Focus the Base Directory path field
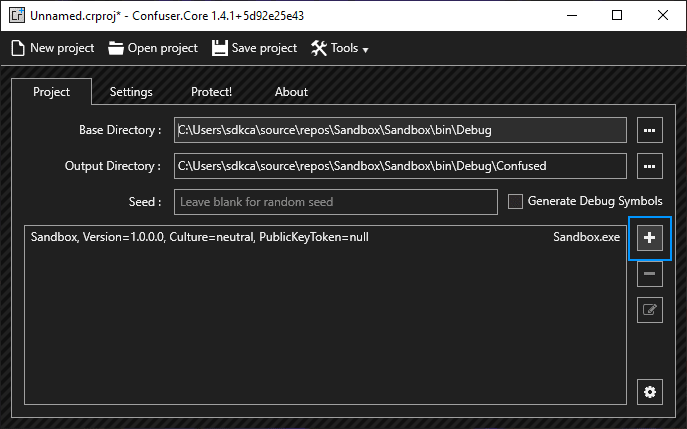687x429 pixels. (x=400, y=130)
